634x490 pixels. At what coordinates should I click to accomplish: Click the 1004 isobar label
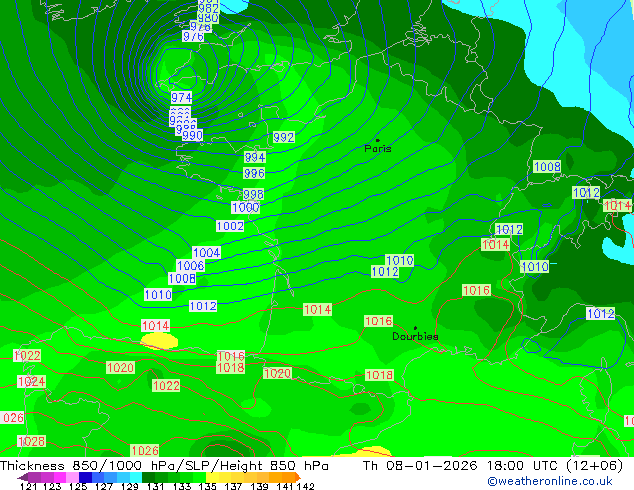(206, 253)
